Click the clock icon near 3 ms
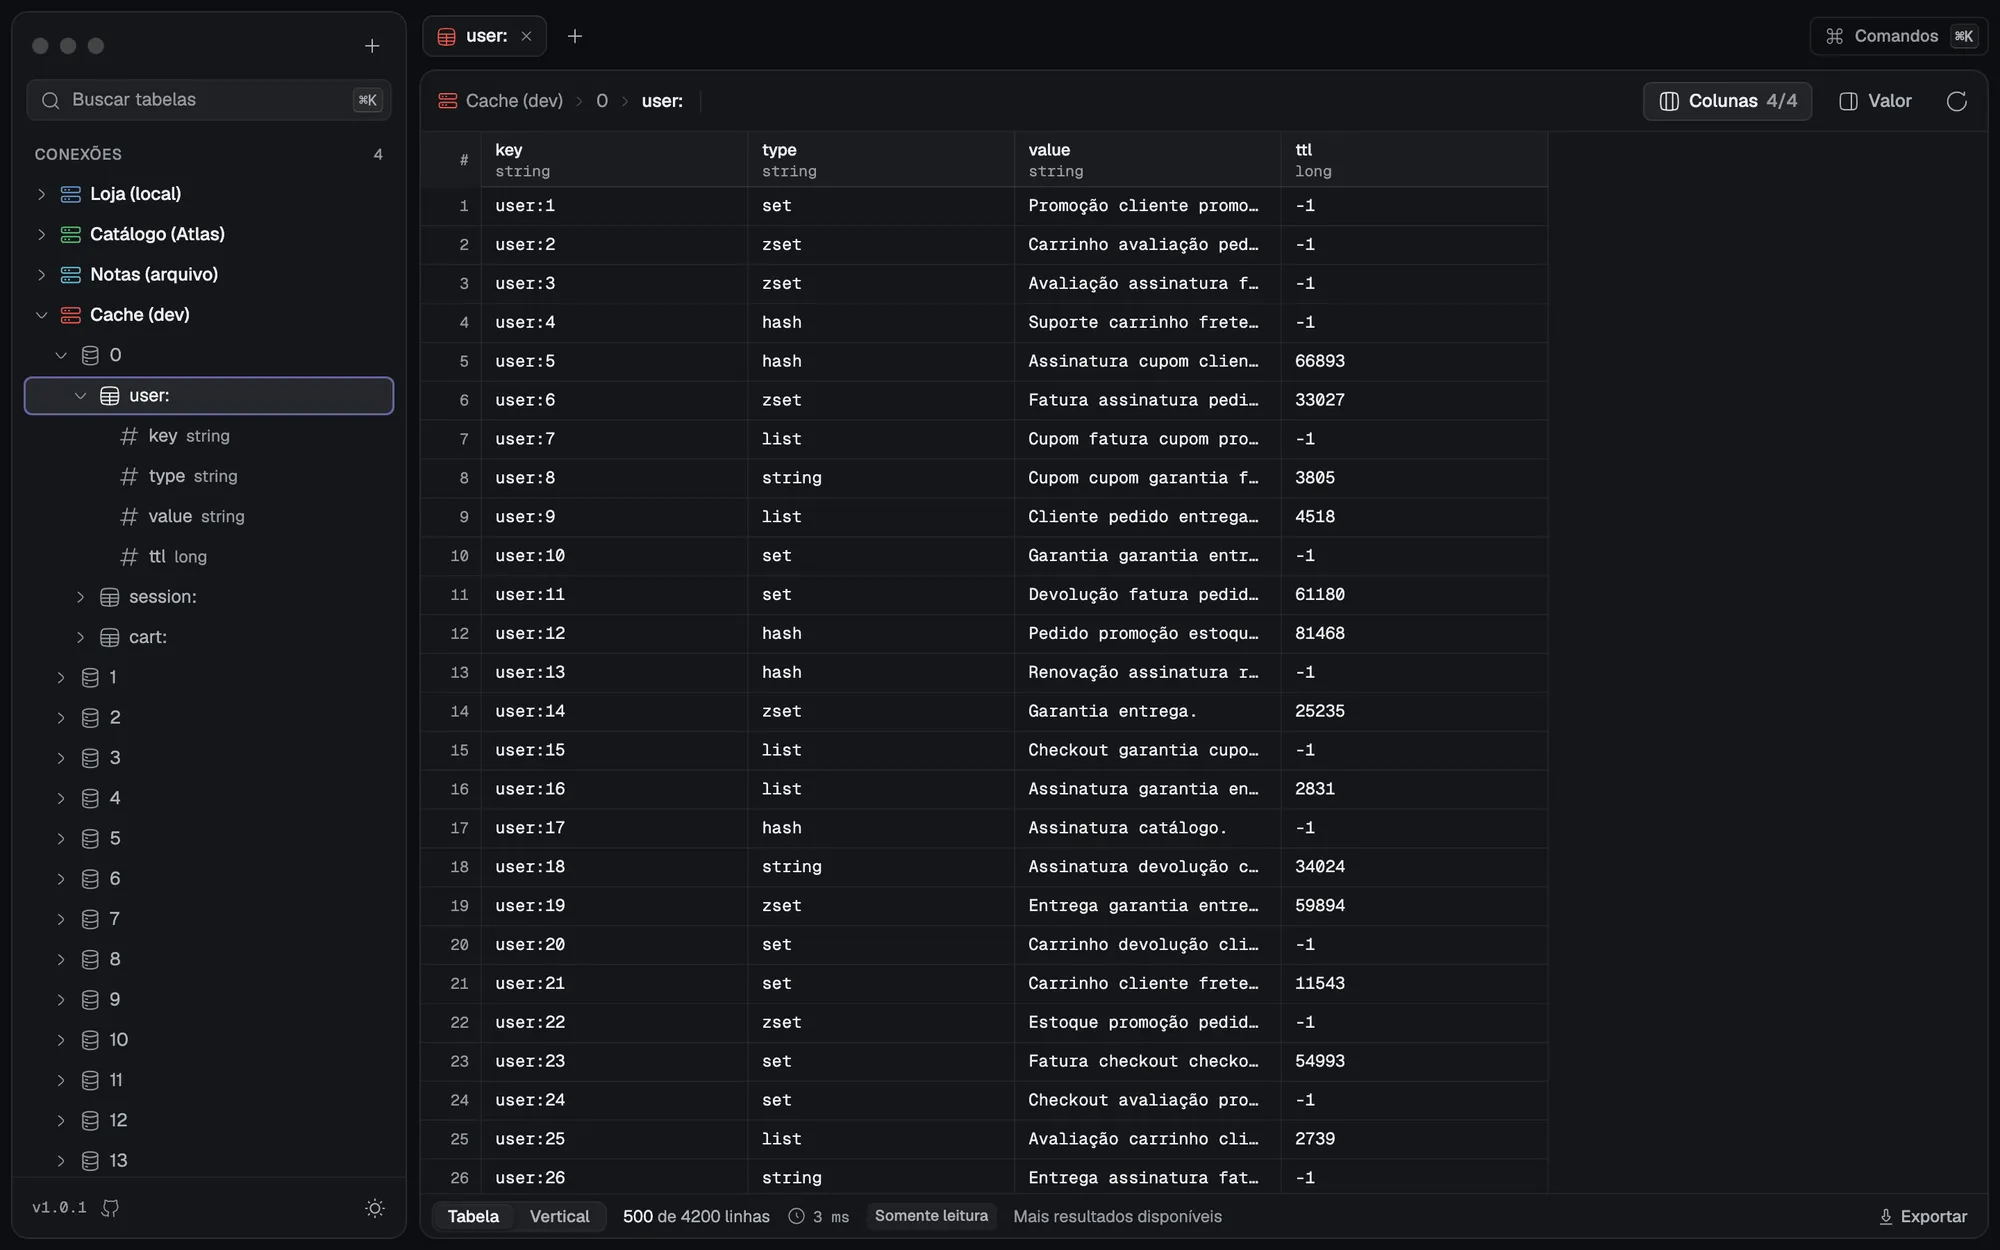Image resolution: width=2000 pixels, height=1250 pixels. 796,1216
